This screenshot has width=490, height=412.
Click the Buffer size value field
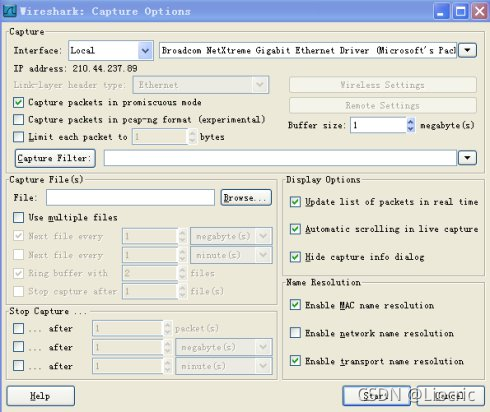click(378, 125)
